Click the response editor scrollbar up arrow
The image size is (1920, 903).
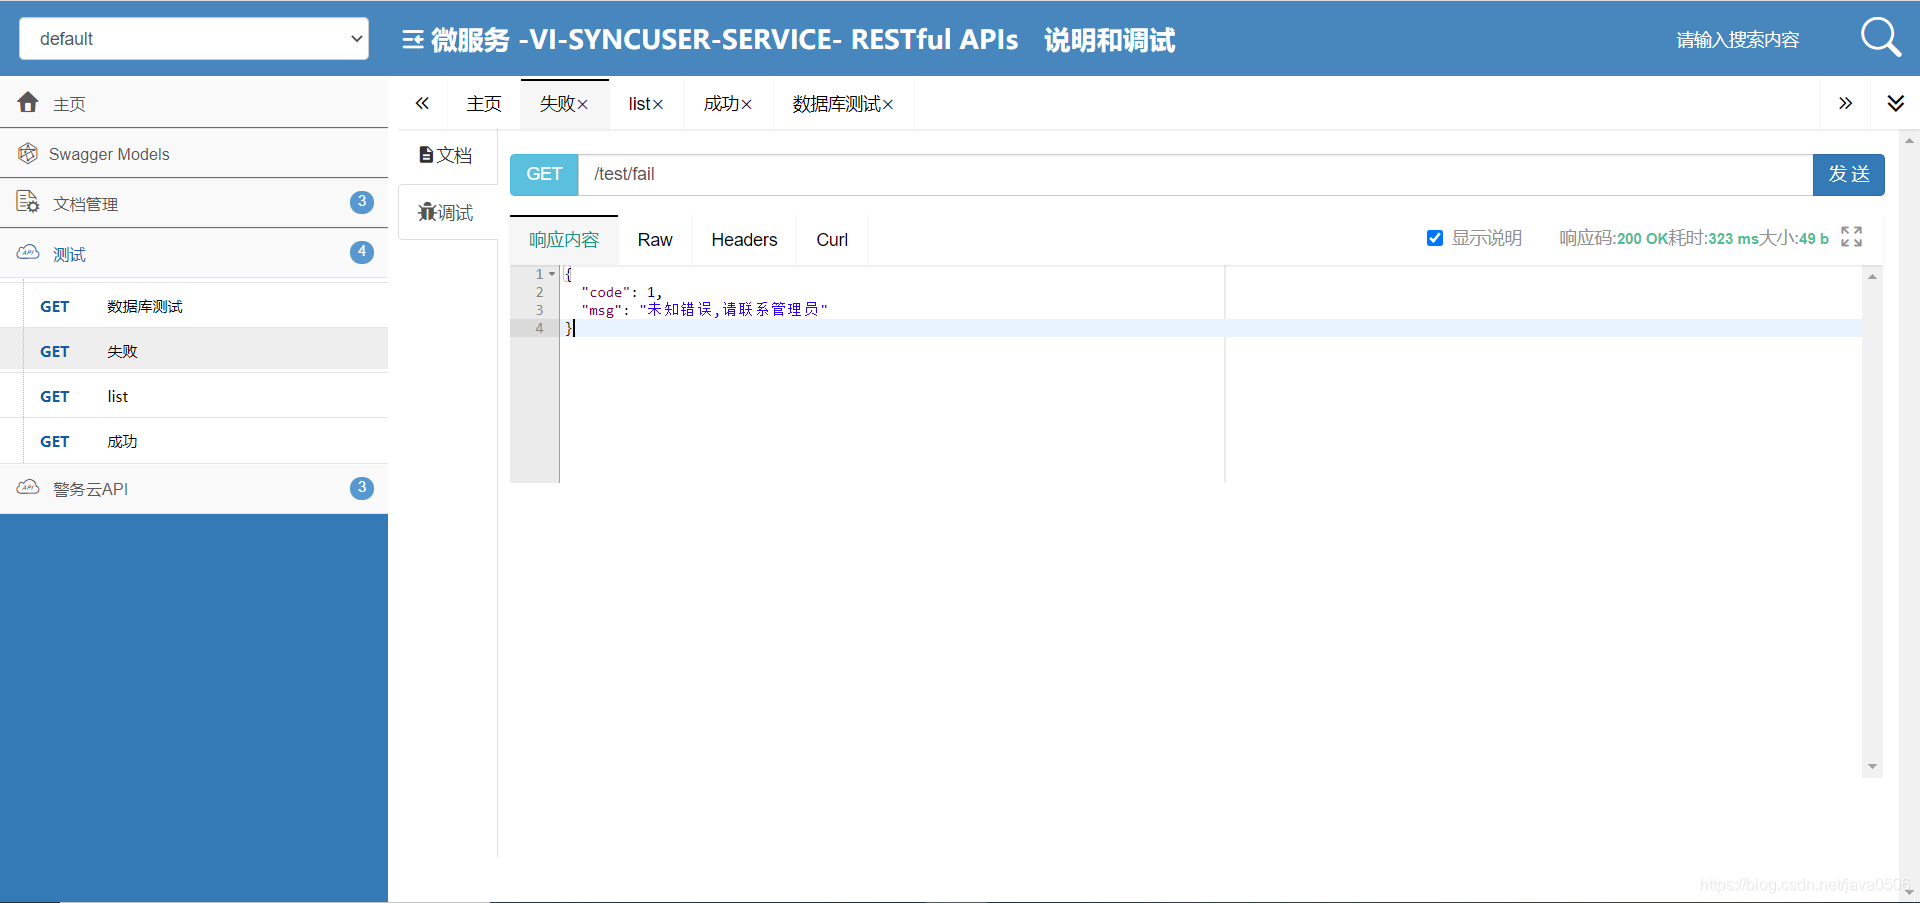1872,276
